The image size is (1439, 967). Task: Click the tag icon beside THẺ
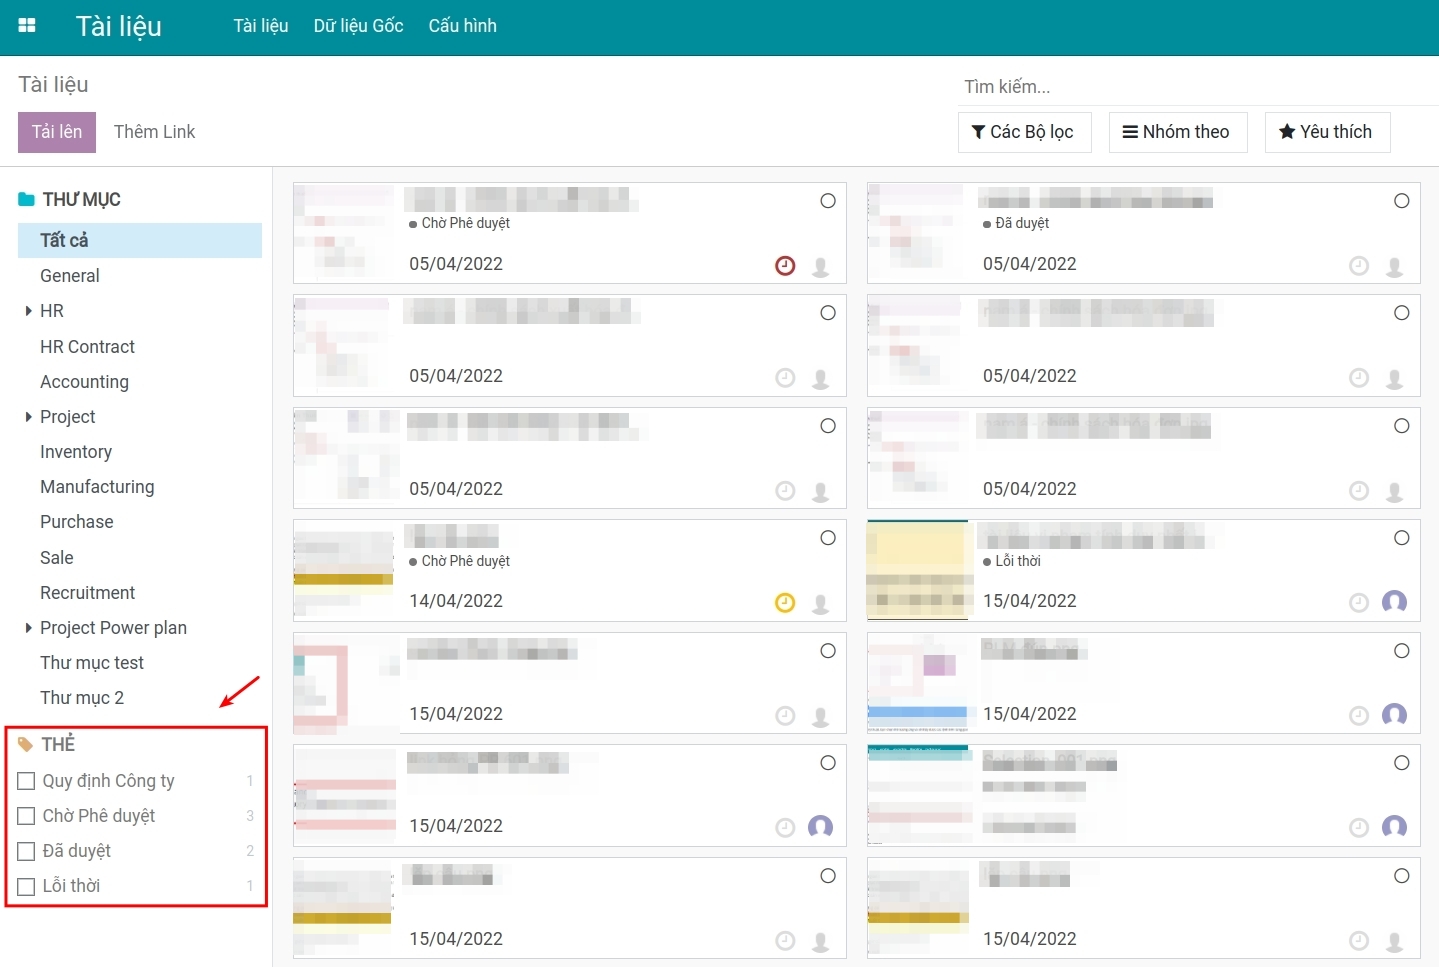pyautogui.click(x=26, y=744)
